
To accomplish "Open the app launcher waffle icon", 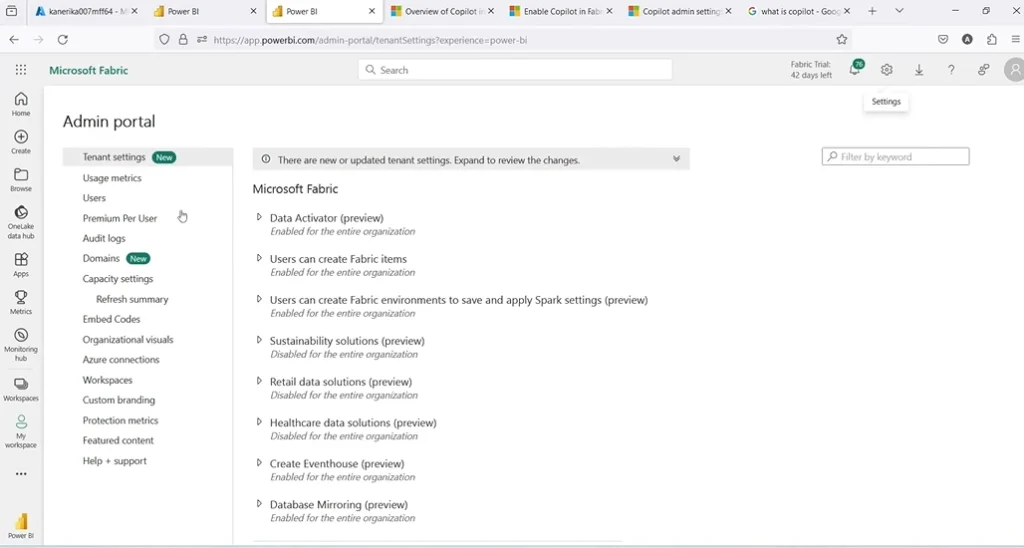I will pyautogui.click(x=21, y=70).
